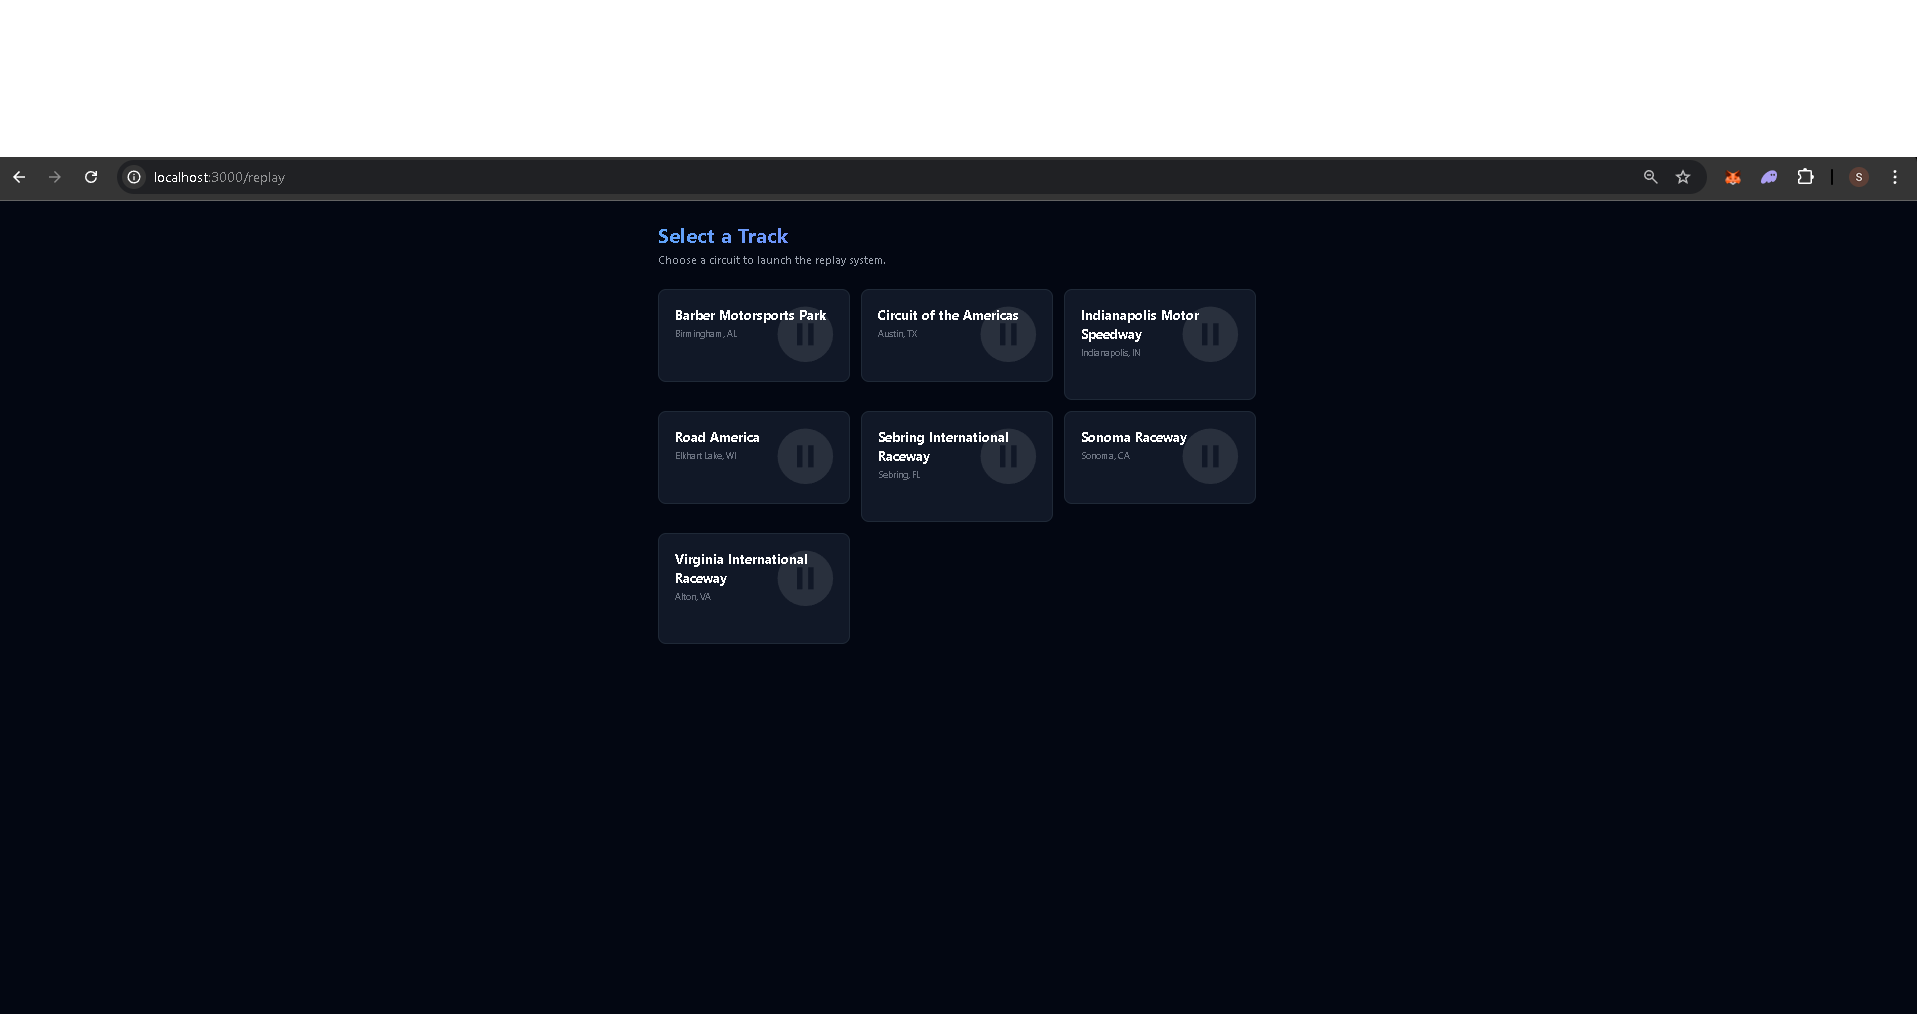1920x1014 pixels.
Task: Click pause icon on Sonoma Raceway card
Action: coord(1210,456)
